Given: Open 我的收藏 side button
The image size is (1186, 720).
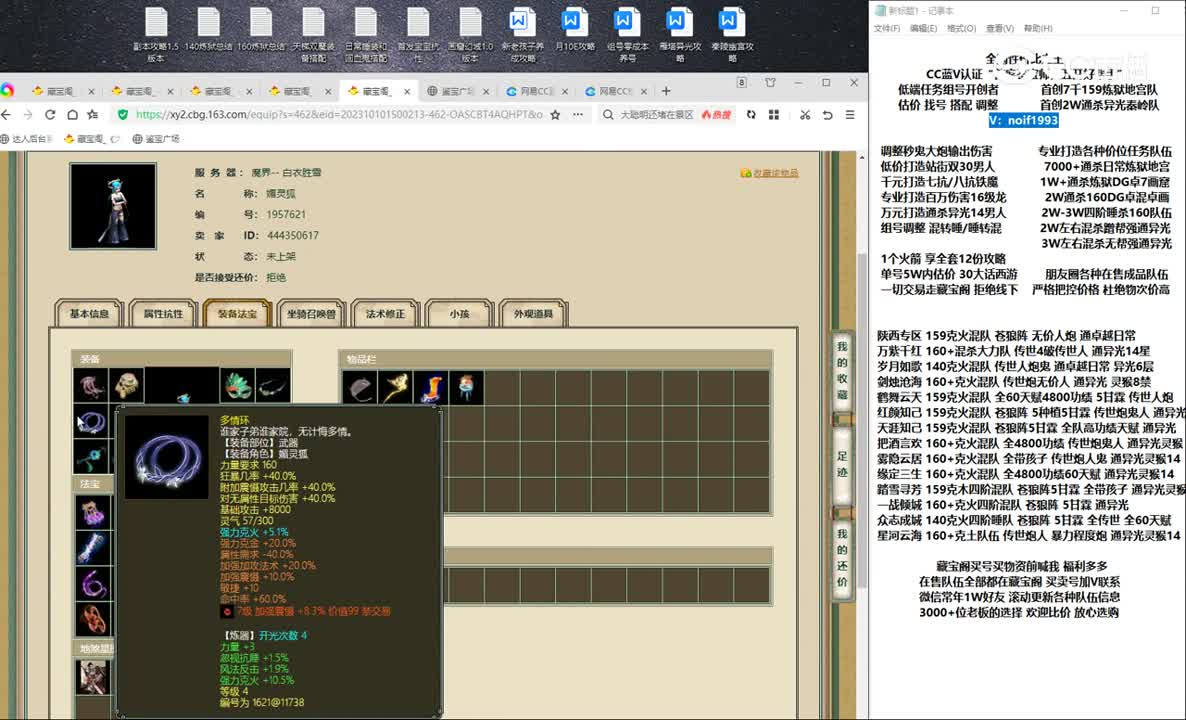Looking at the screenshot, I should click(842, 371).
